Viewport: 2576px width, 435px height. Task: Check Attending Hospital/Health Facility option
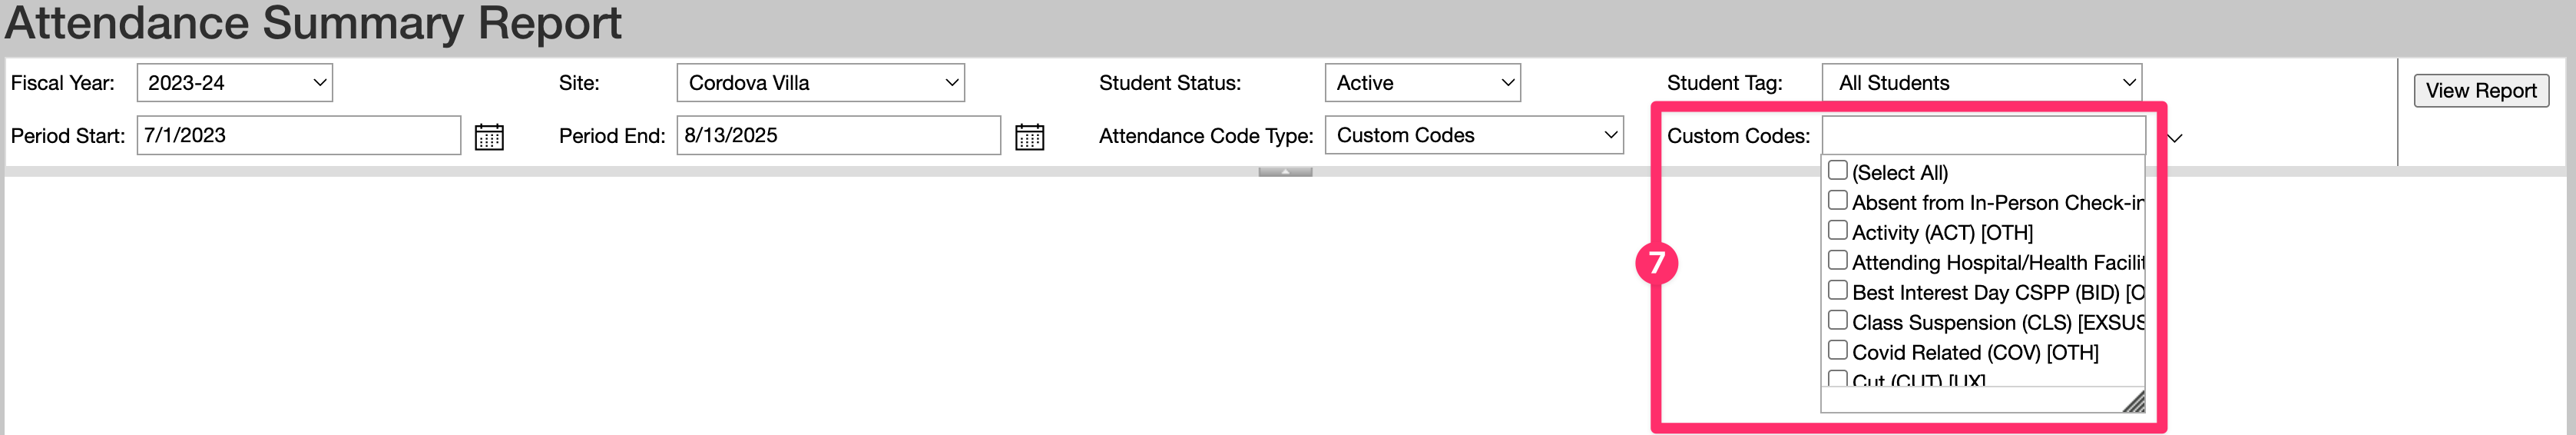point(1837,260)
